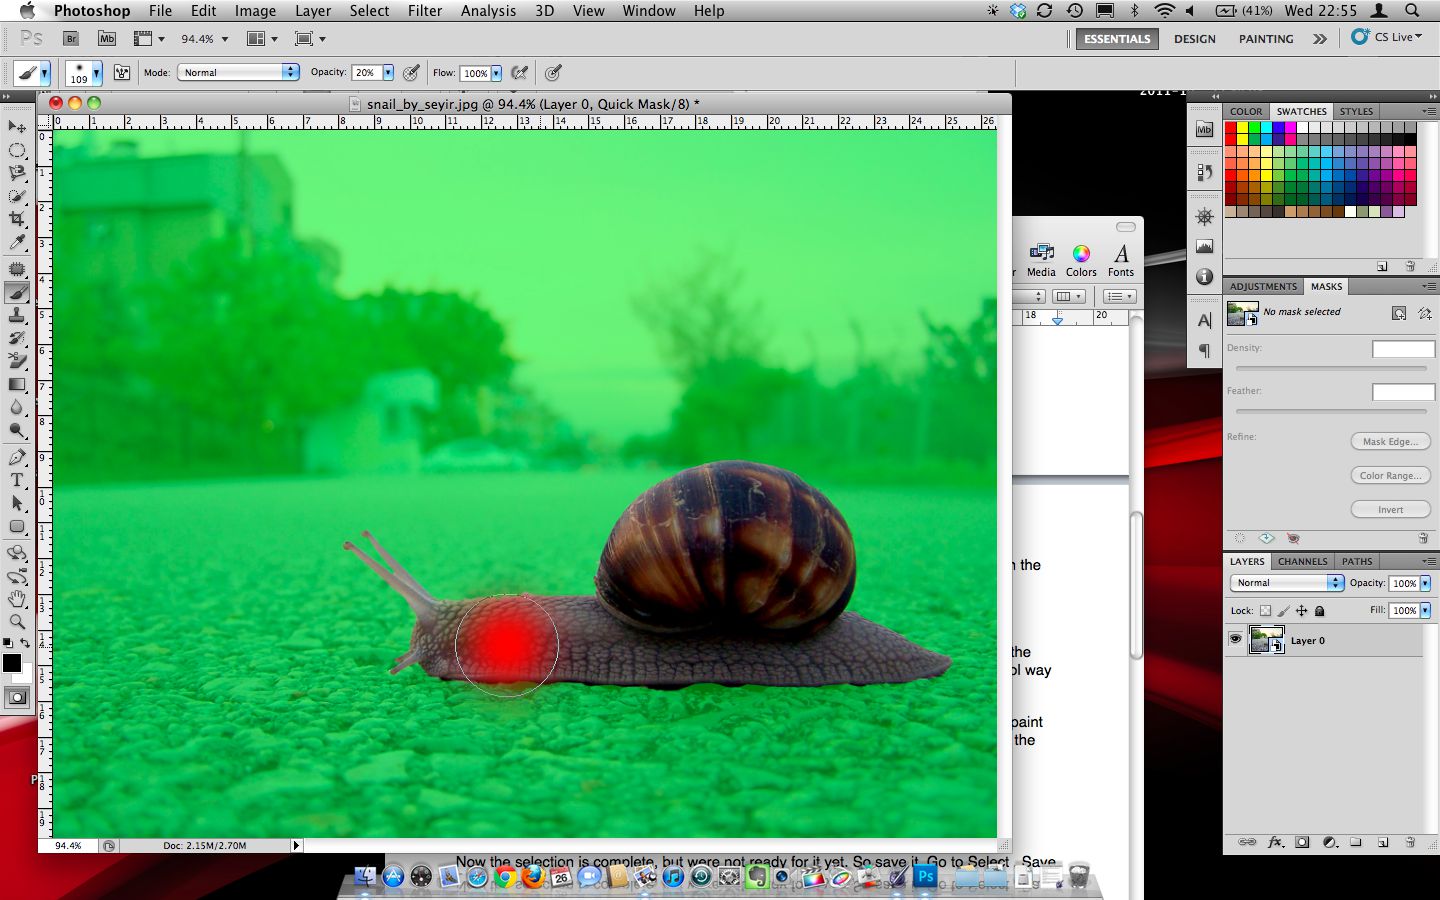Screen dimensions: 1440x900
Task: Select the Hand tool
Action: point(17,599)
